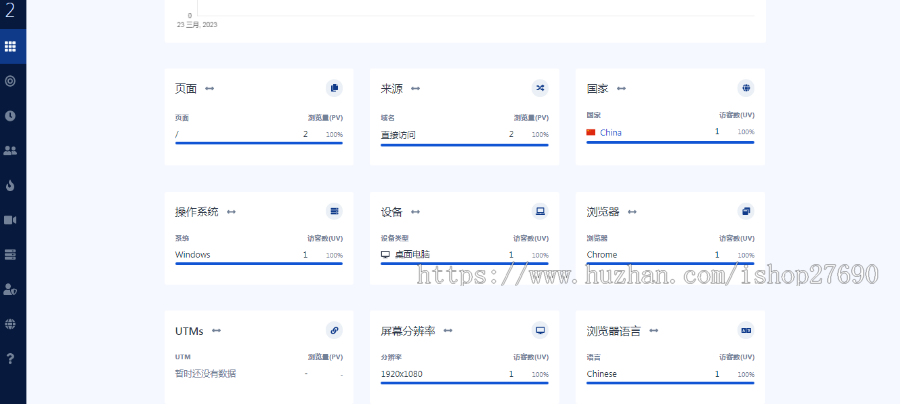Viewport: 900px width, 404px height.
Task: Click the progress bar under China
Action: (x=670, y=142)
